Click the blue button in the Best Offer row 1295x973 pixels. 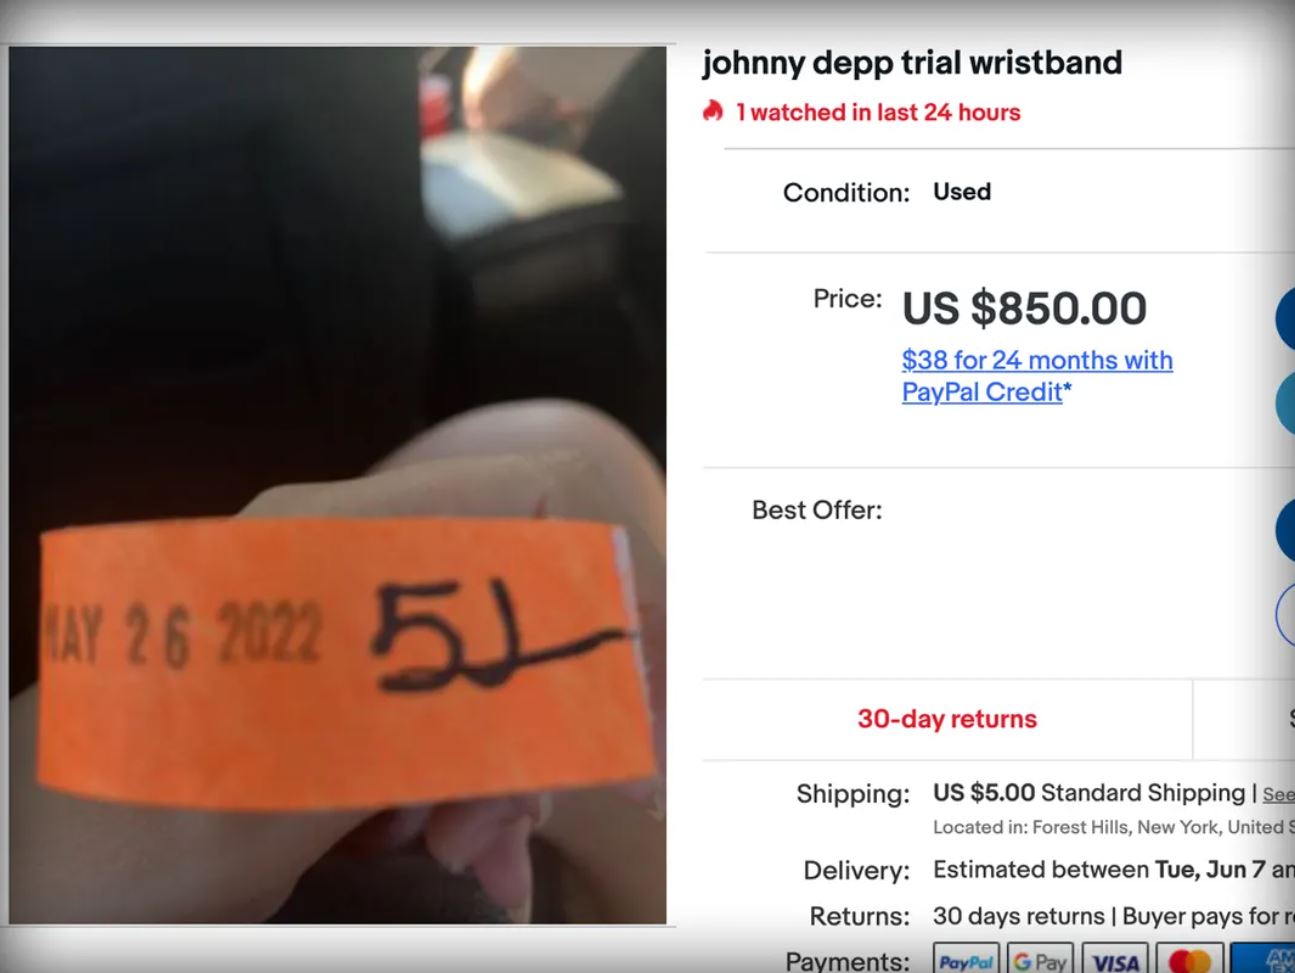tap(1285, 530)
